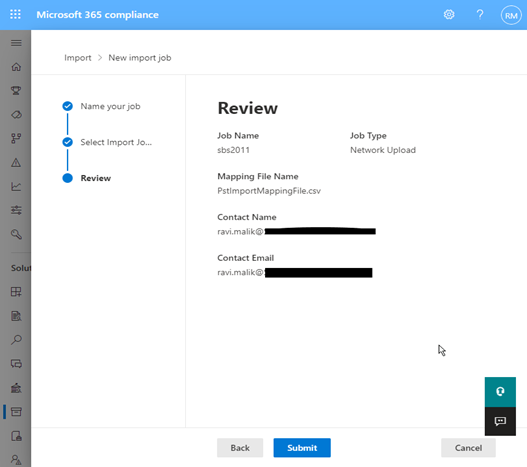Open the app launcher waffle icon
Image resolution: width=527 pixels, height=467 pixels.
click(15, 14)
